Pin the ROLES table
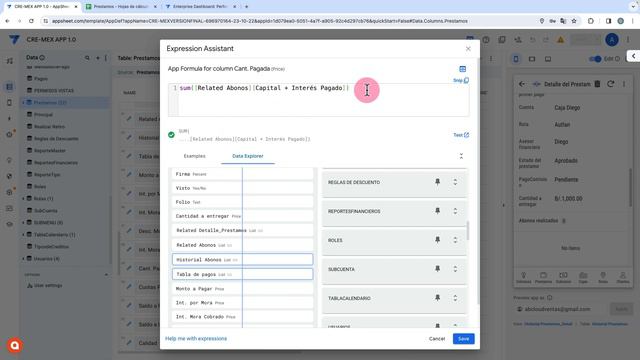Screen dimensions: 640x360 point(438,240)
